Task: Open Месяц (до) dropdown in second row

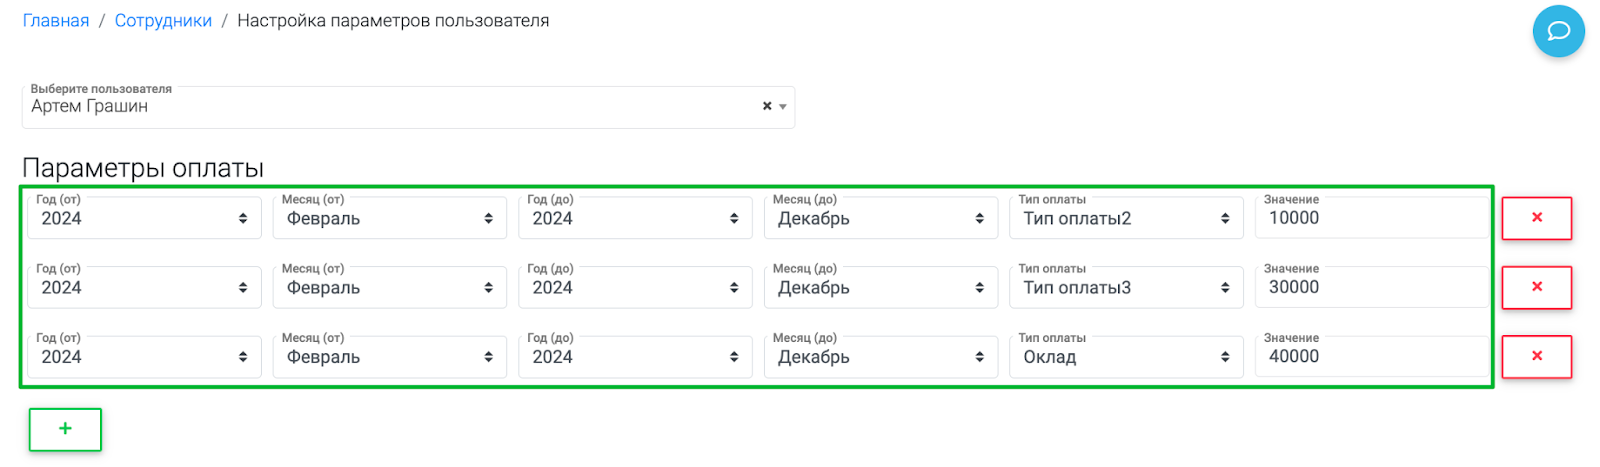Action: (x=881, y=287)
